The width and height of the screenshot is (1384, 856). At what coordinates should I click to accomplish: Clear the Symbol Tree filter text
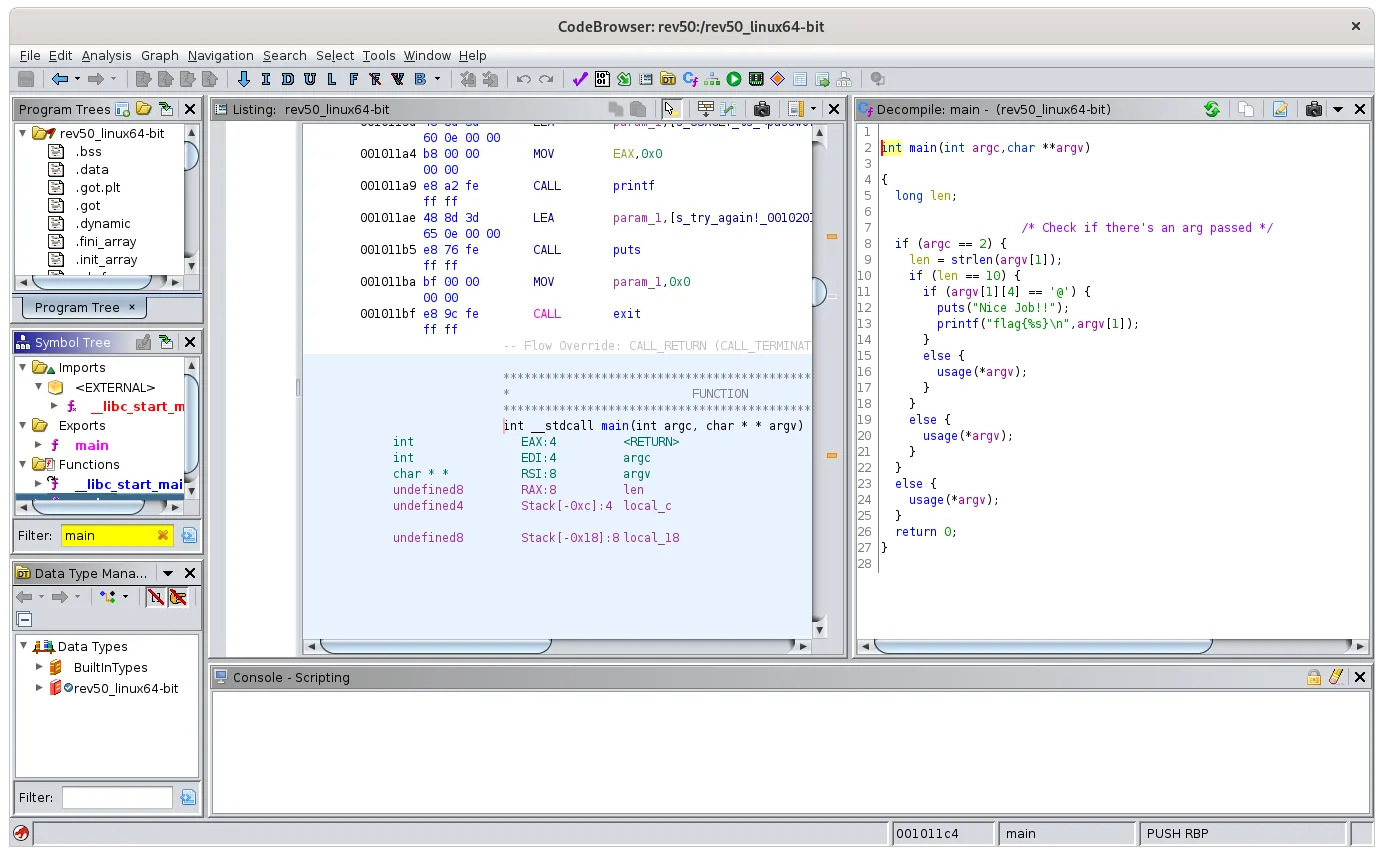pyautogui.click(x=163, y=536)
